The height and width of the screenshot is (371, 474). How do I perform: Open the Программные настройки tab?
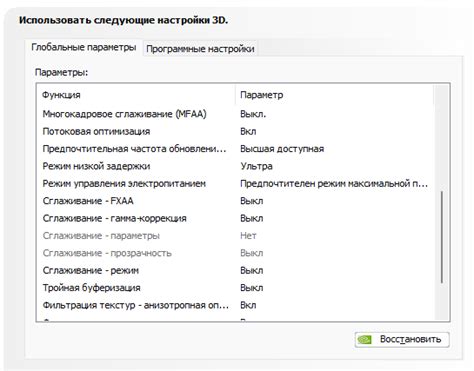[200, 49]
